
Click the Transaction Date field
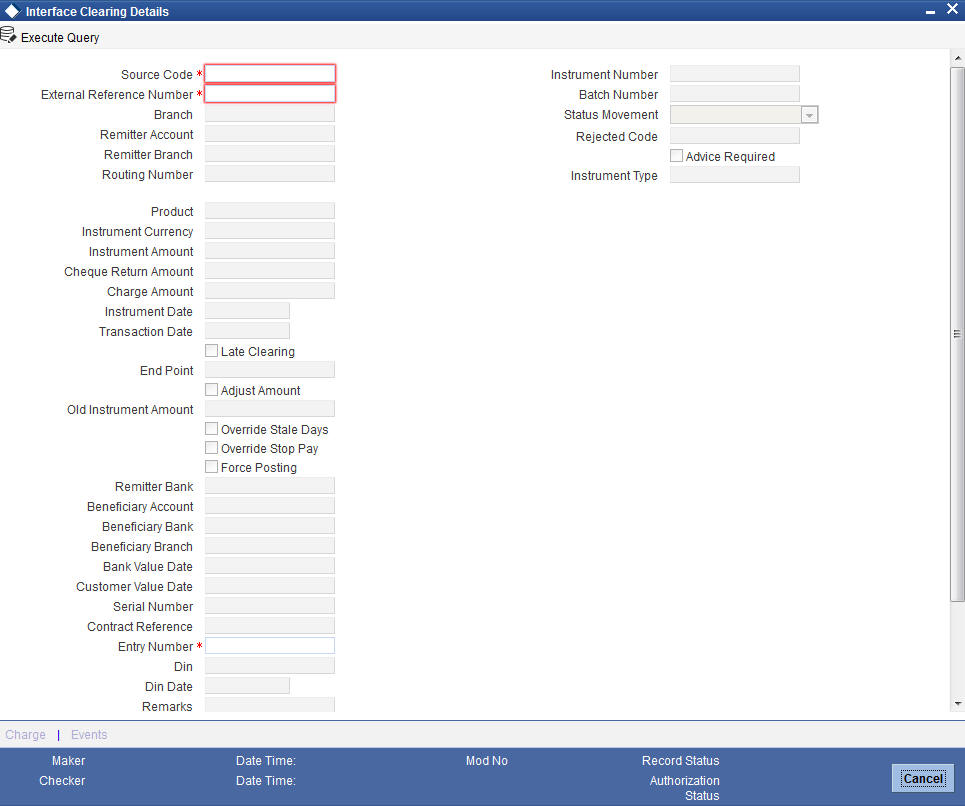coord(247,331)
